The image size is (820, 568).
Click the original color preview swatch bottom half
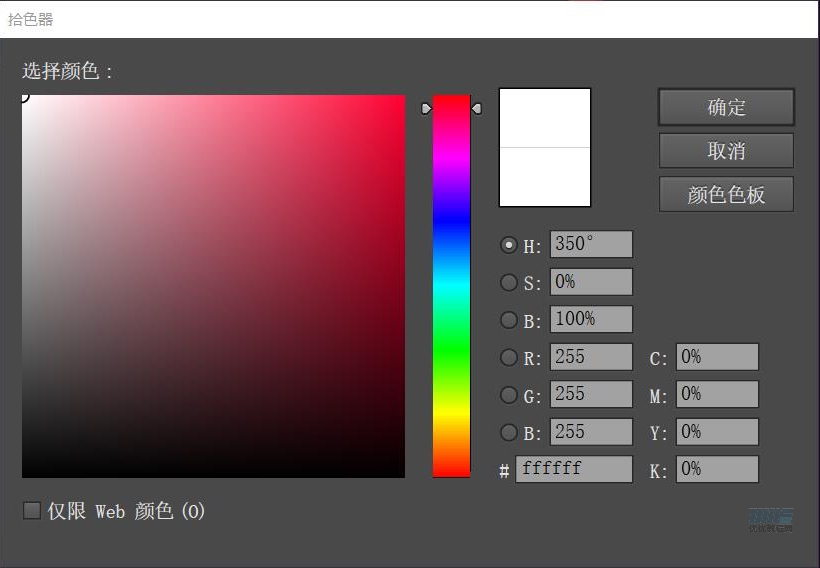(x=545, y=177)
